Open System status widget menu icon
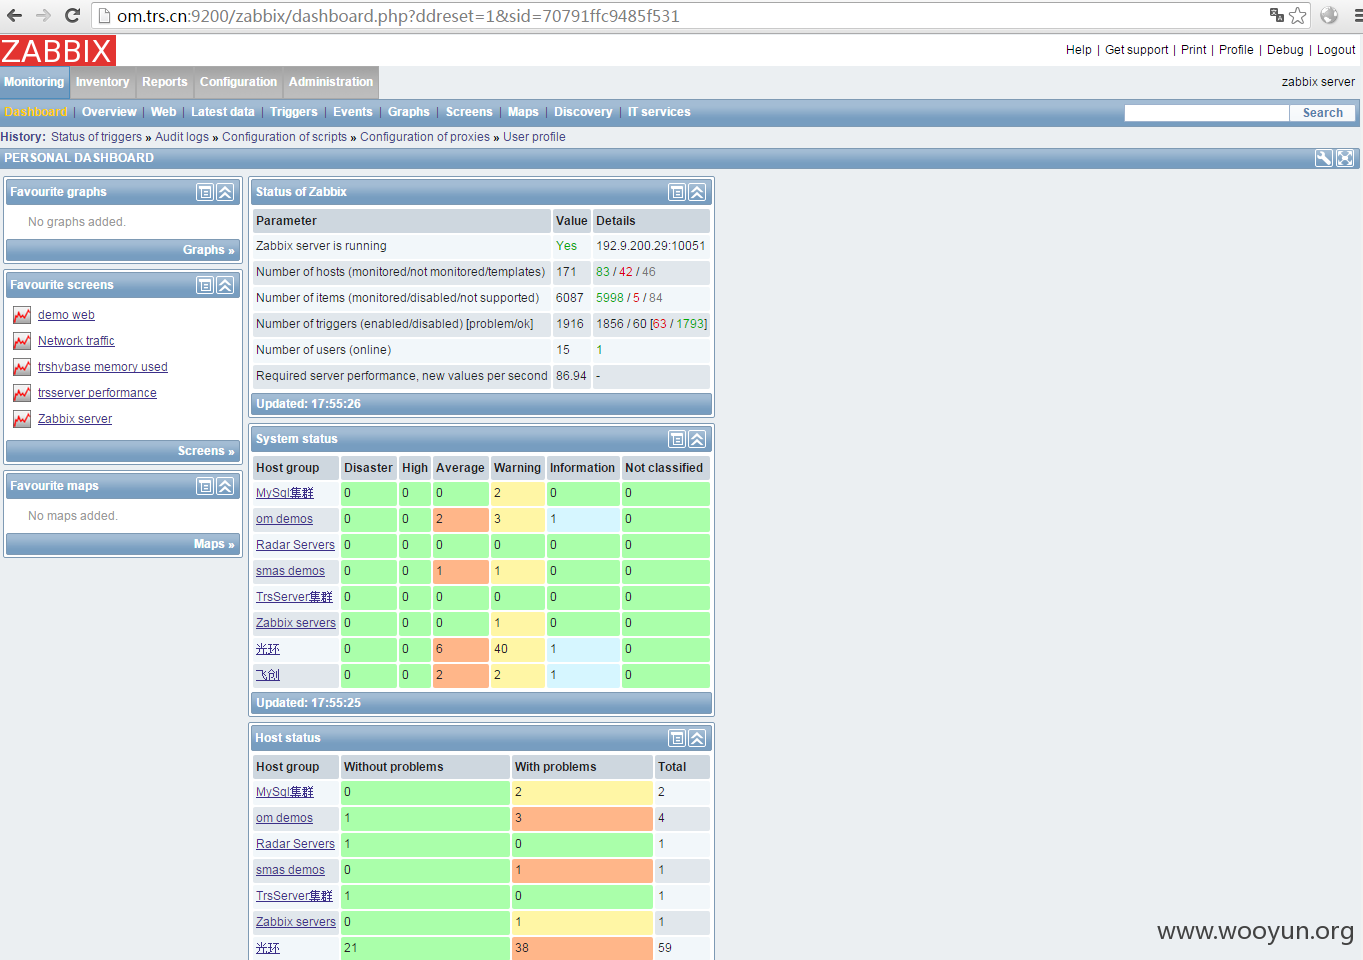This screenshot has width=1363, height=960. point(677,439)
